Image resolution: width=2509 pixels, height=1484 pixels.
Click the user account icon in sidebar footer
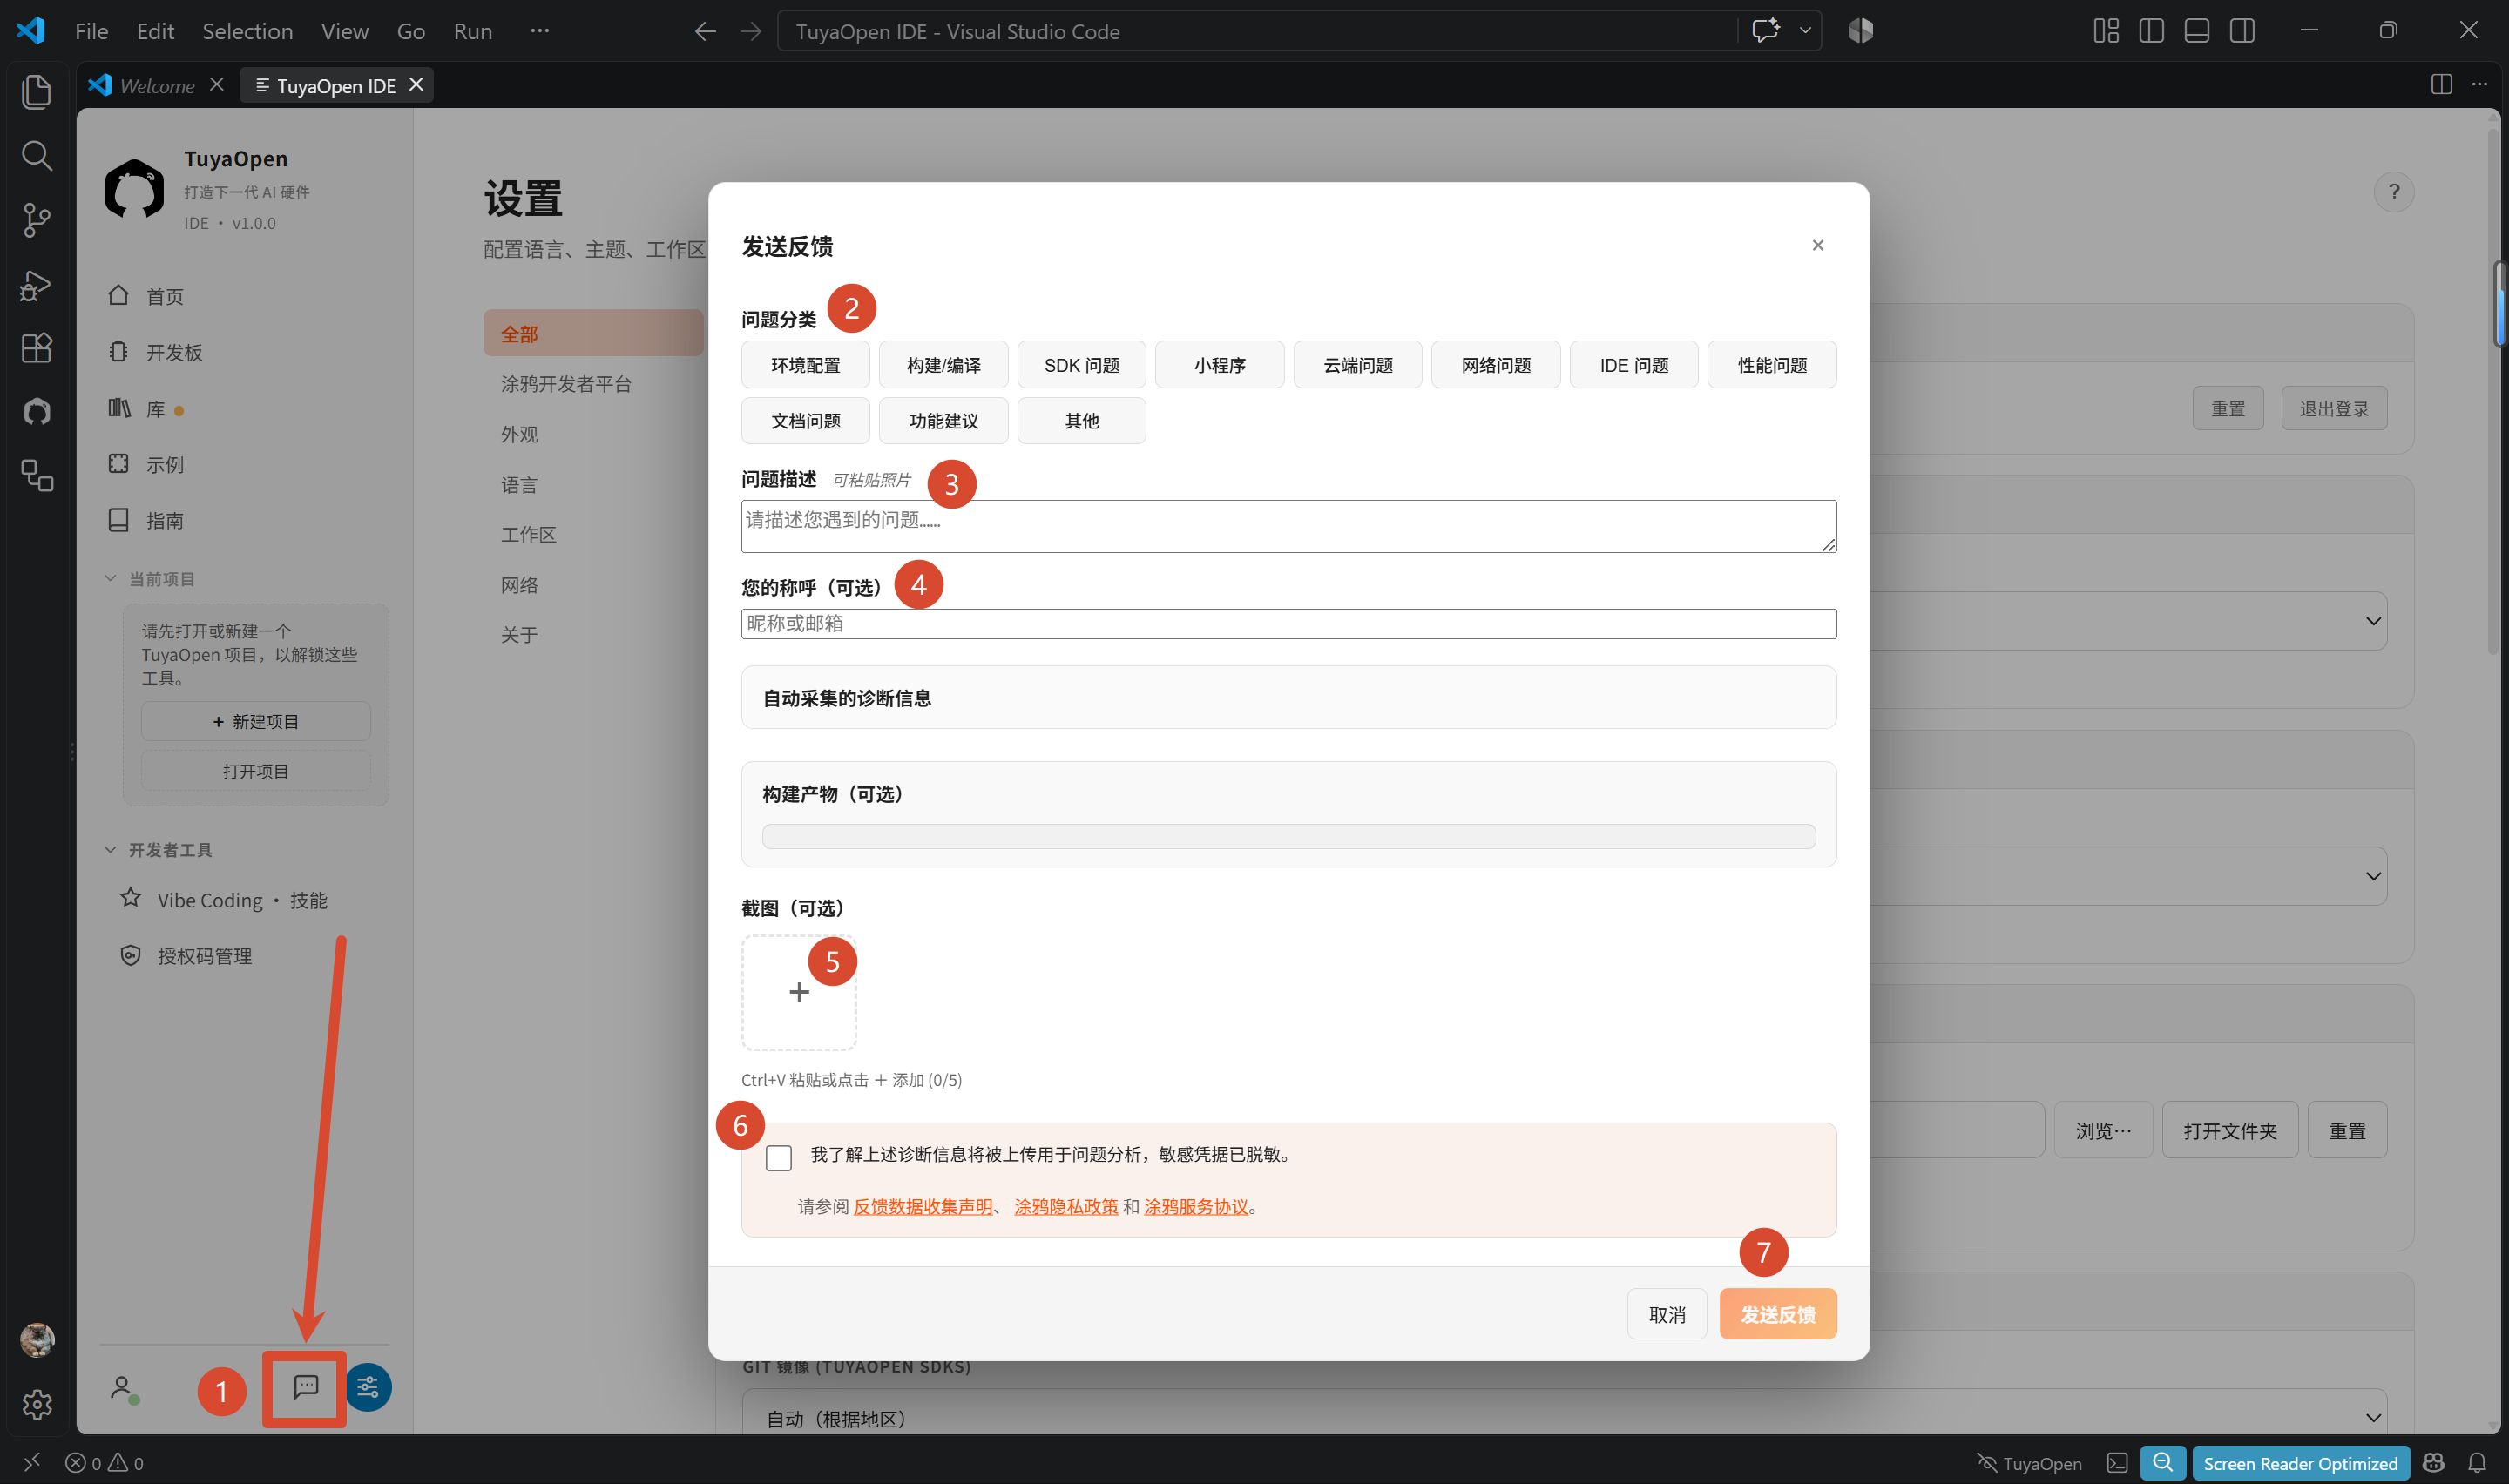point(123,1388)
